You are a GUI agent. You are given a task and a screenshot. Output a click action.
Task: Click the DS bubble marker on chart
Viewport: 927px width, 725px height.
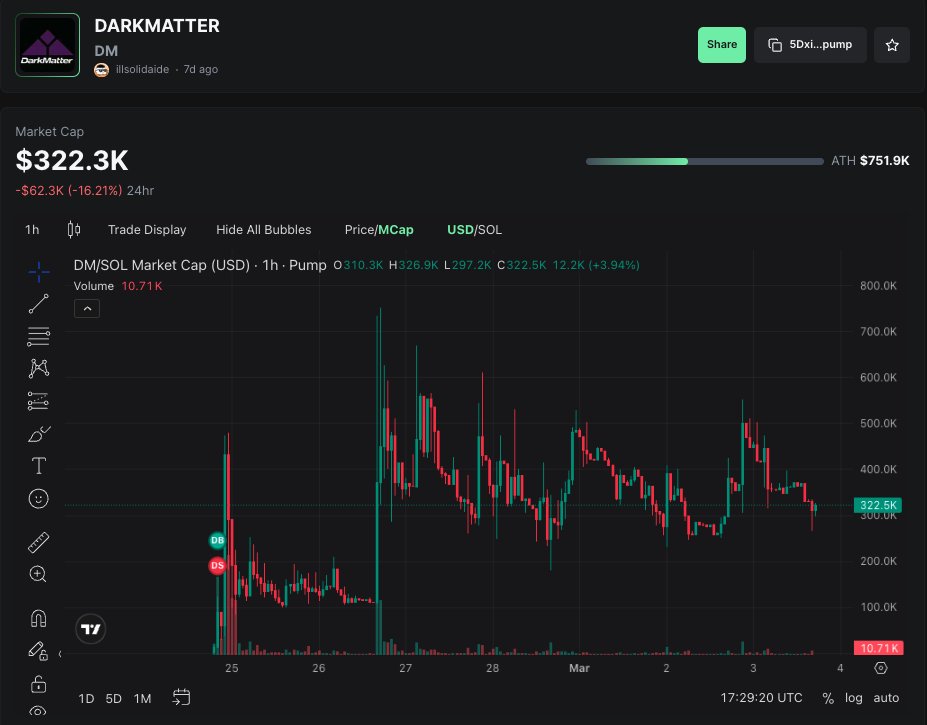[x=218, y=565]
